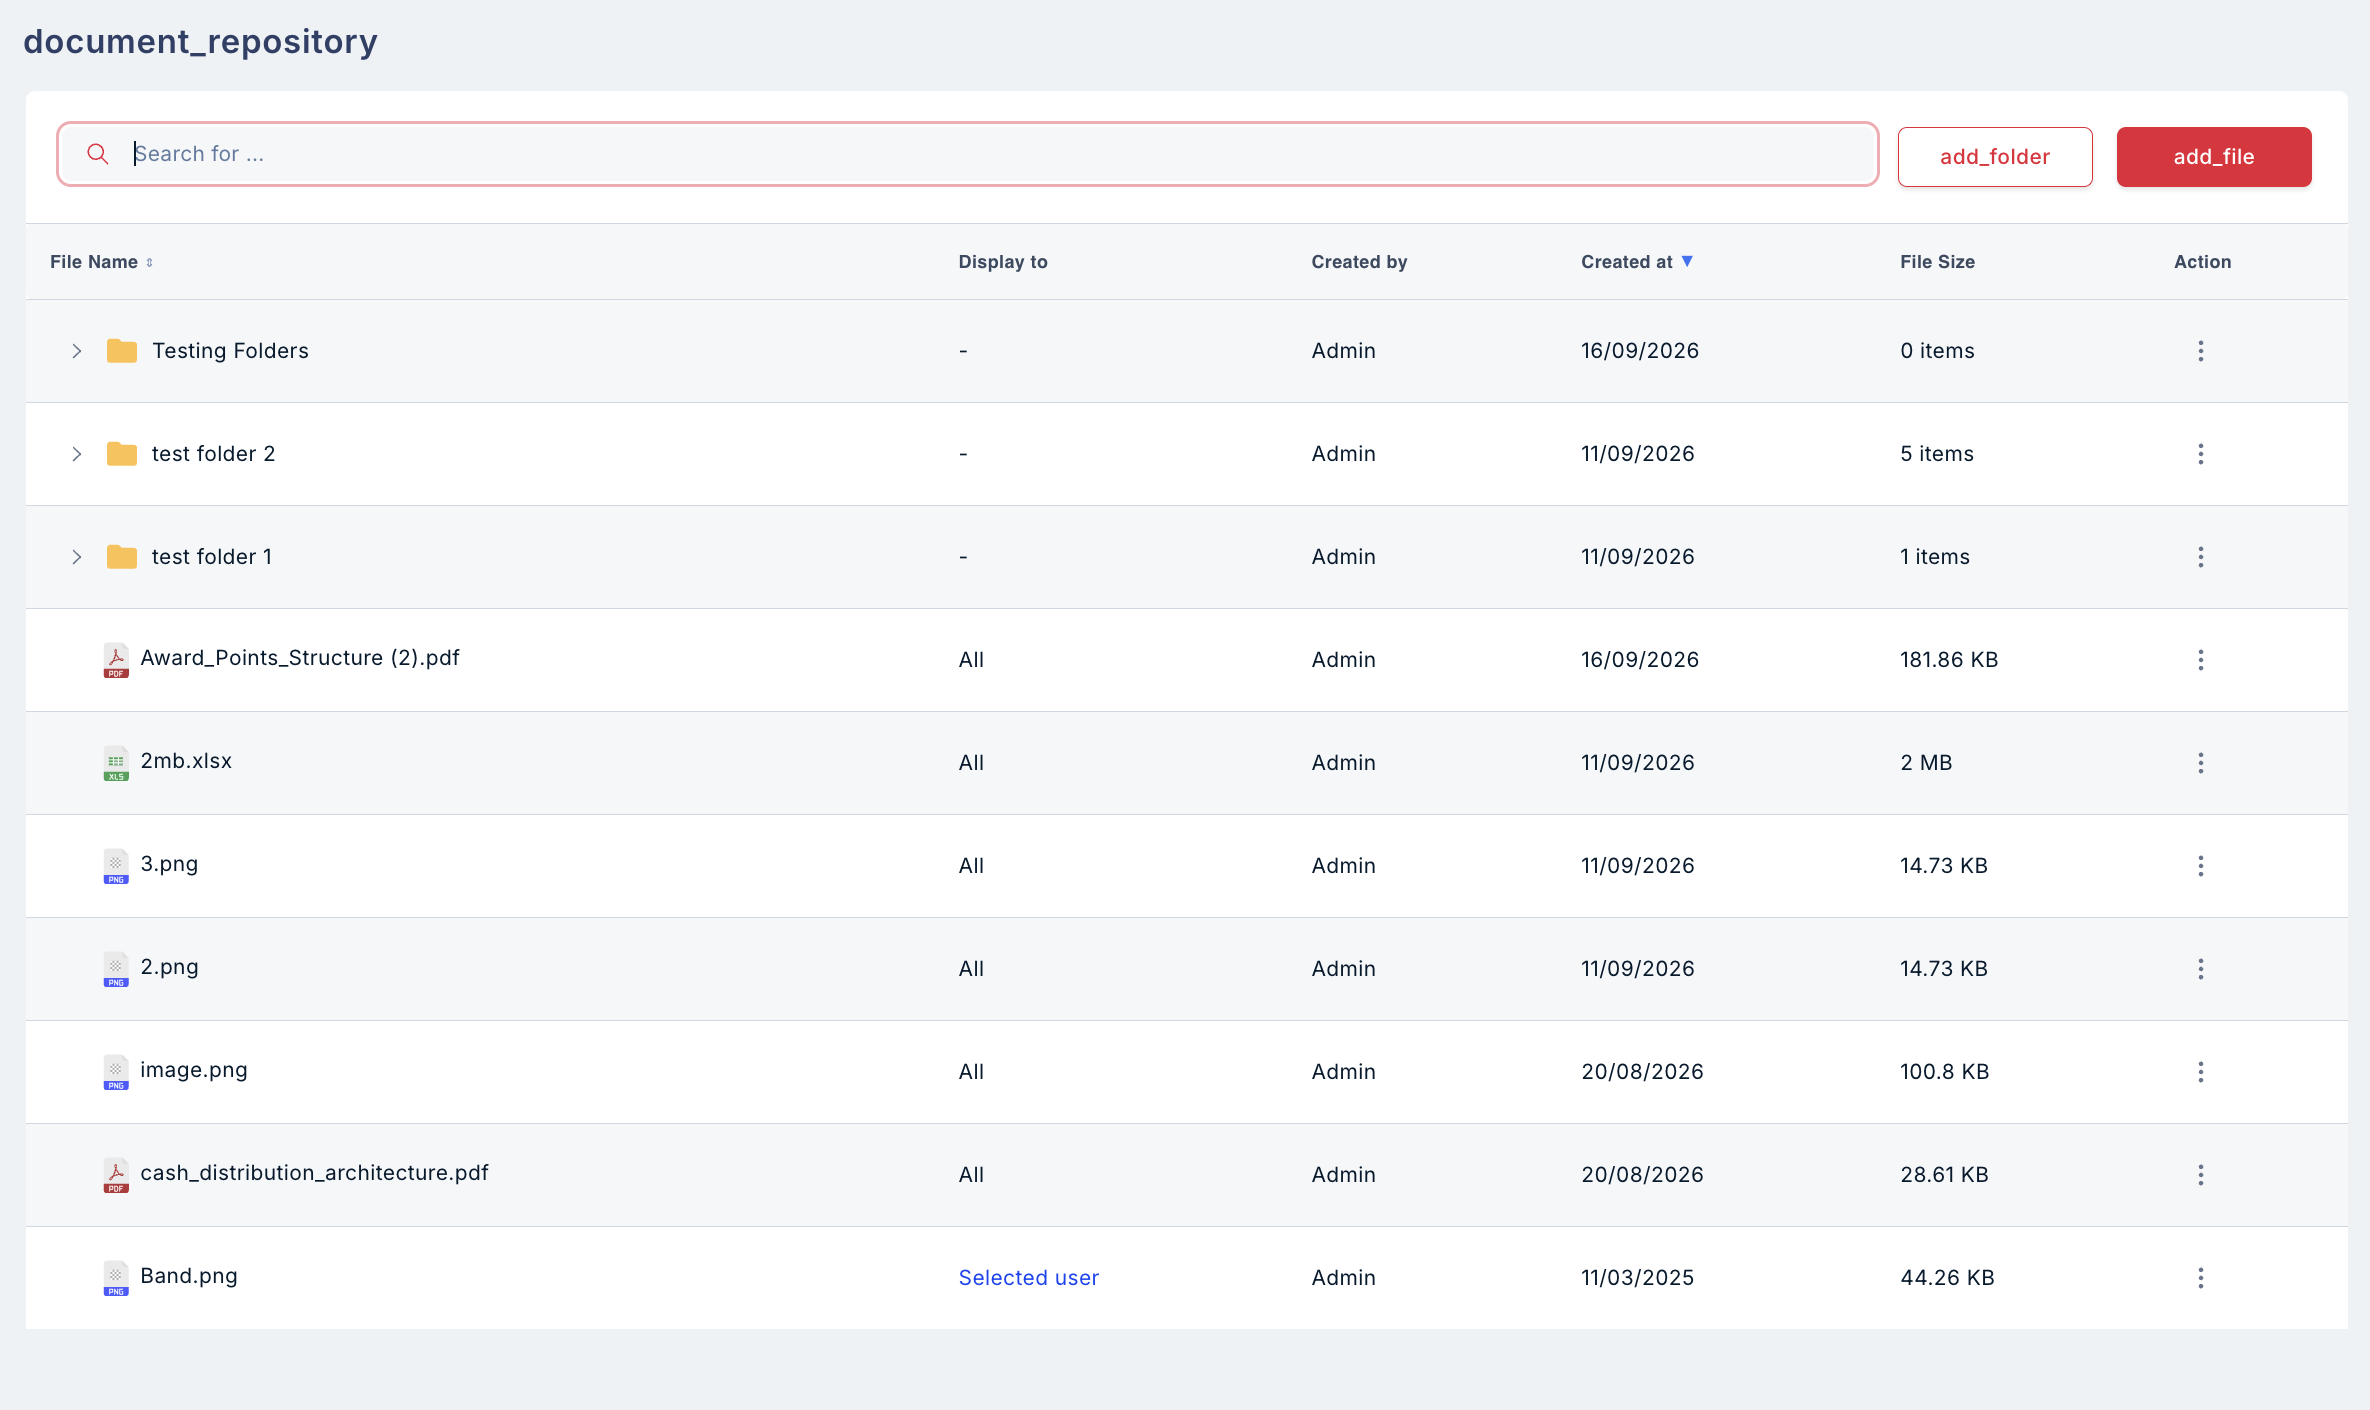Open action menu for test folder 1
The width and height of the screenshot is (2370, 1410).
pos(2201,557)
